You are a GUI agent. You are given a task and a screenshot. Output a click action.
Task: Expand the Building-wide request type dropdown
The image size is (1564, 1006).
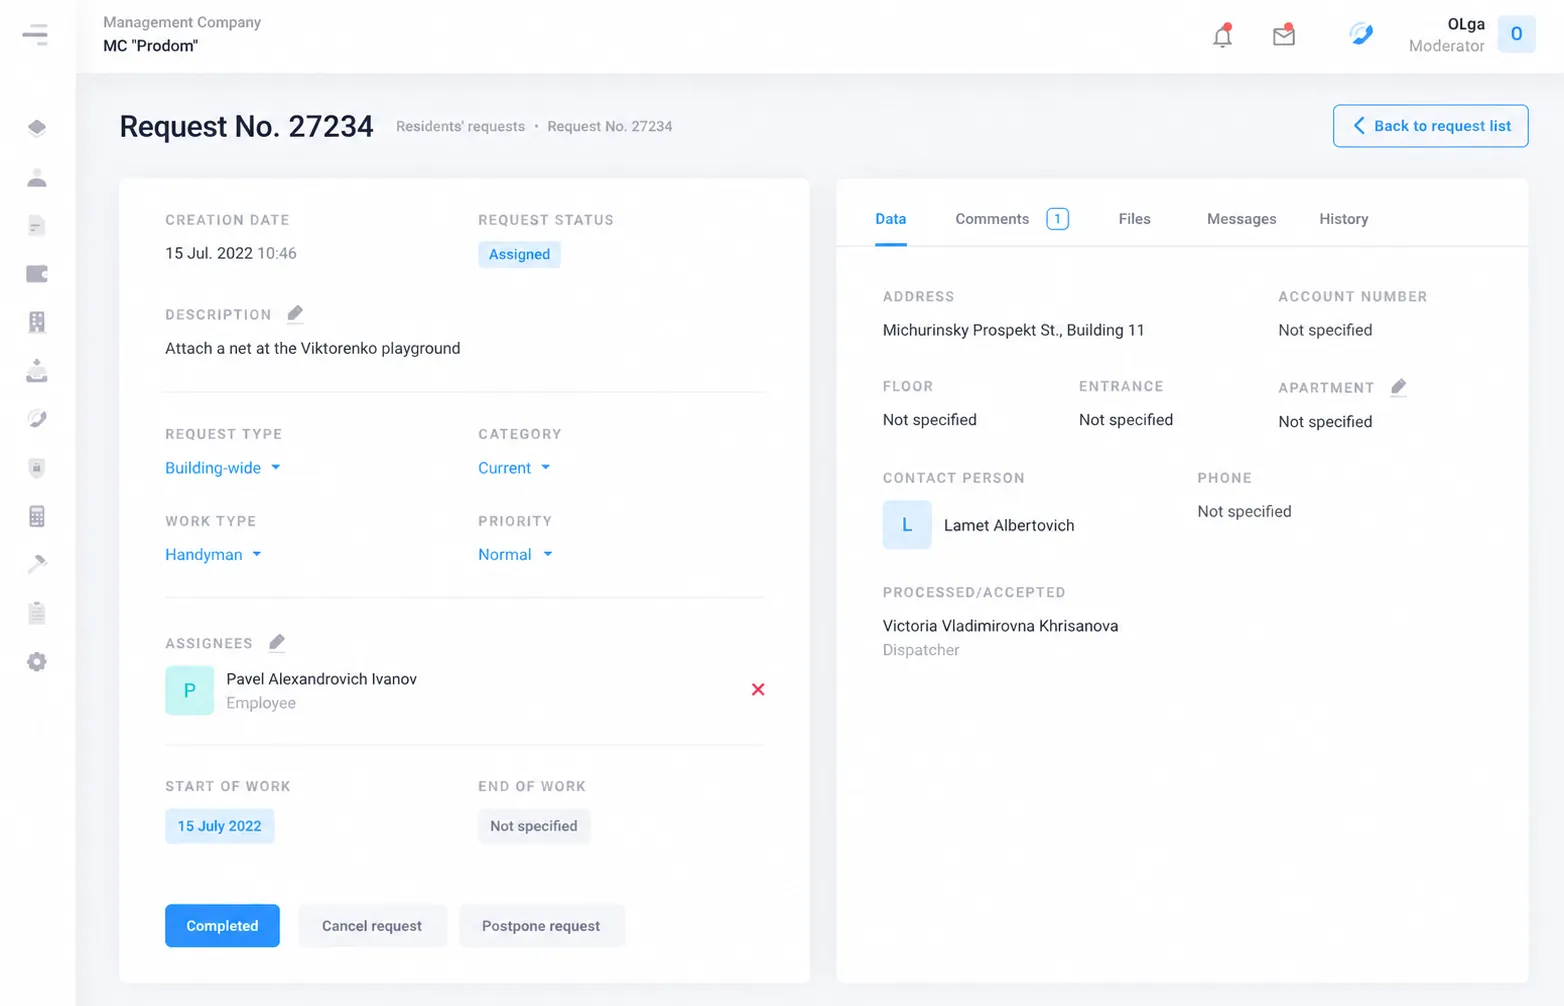pyautogui.click(x=223, y=468)
